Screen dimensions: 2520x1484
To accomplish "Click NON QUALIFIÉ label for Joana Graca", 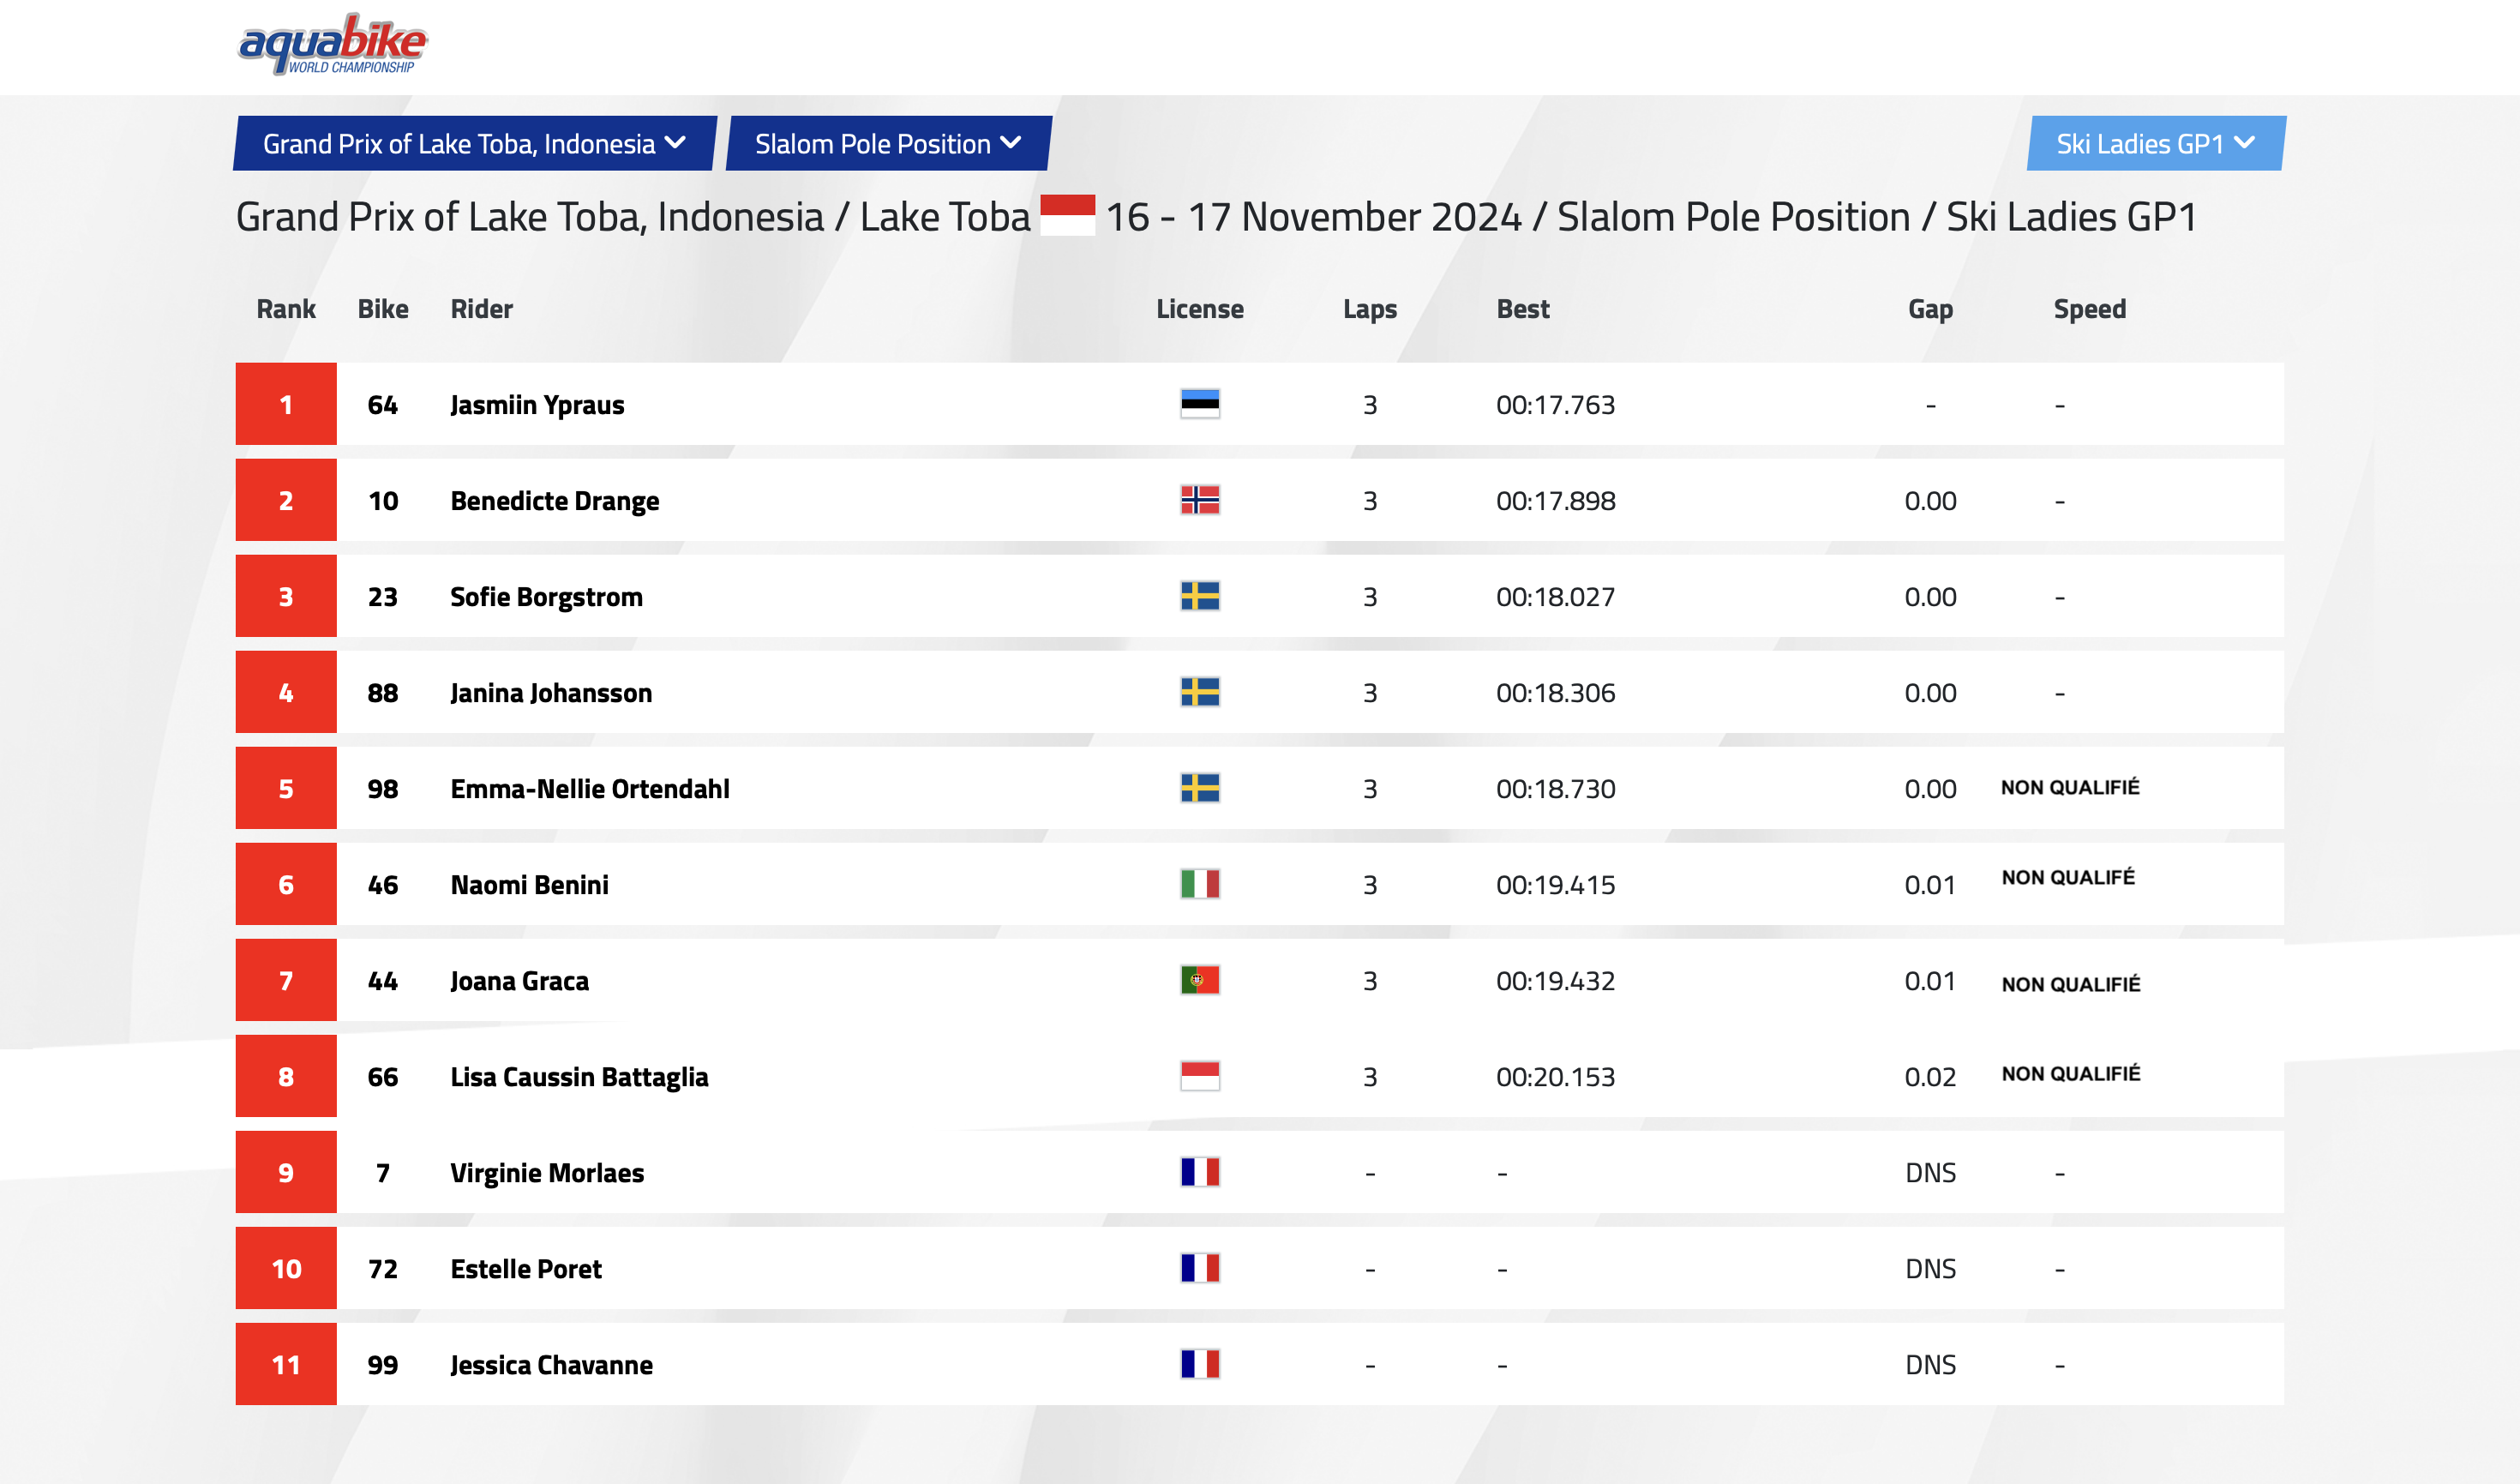I will pyautogui.click(x=2071, y=984).
